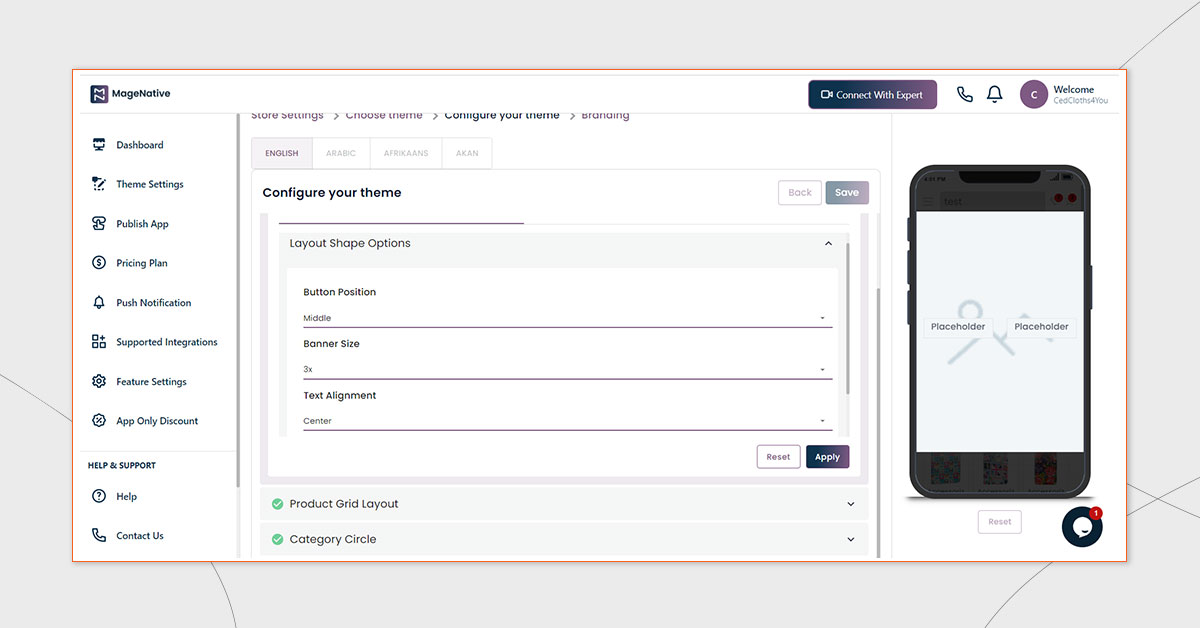This screenshot has width=1200, height=628.
Task: Click the MageNative logo
Action: tap(130, 94)
